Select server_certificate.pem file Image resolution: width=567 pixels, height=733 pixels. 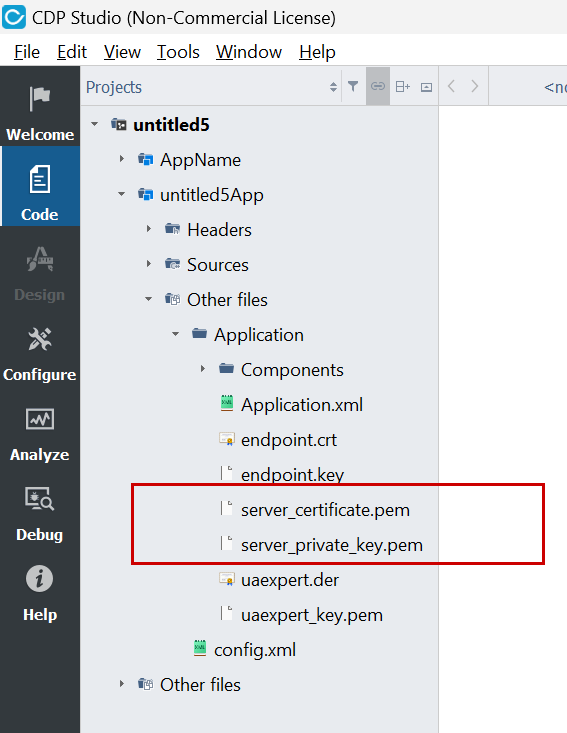(325, 510)
